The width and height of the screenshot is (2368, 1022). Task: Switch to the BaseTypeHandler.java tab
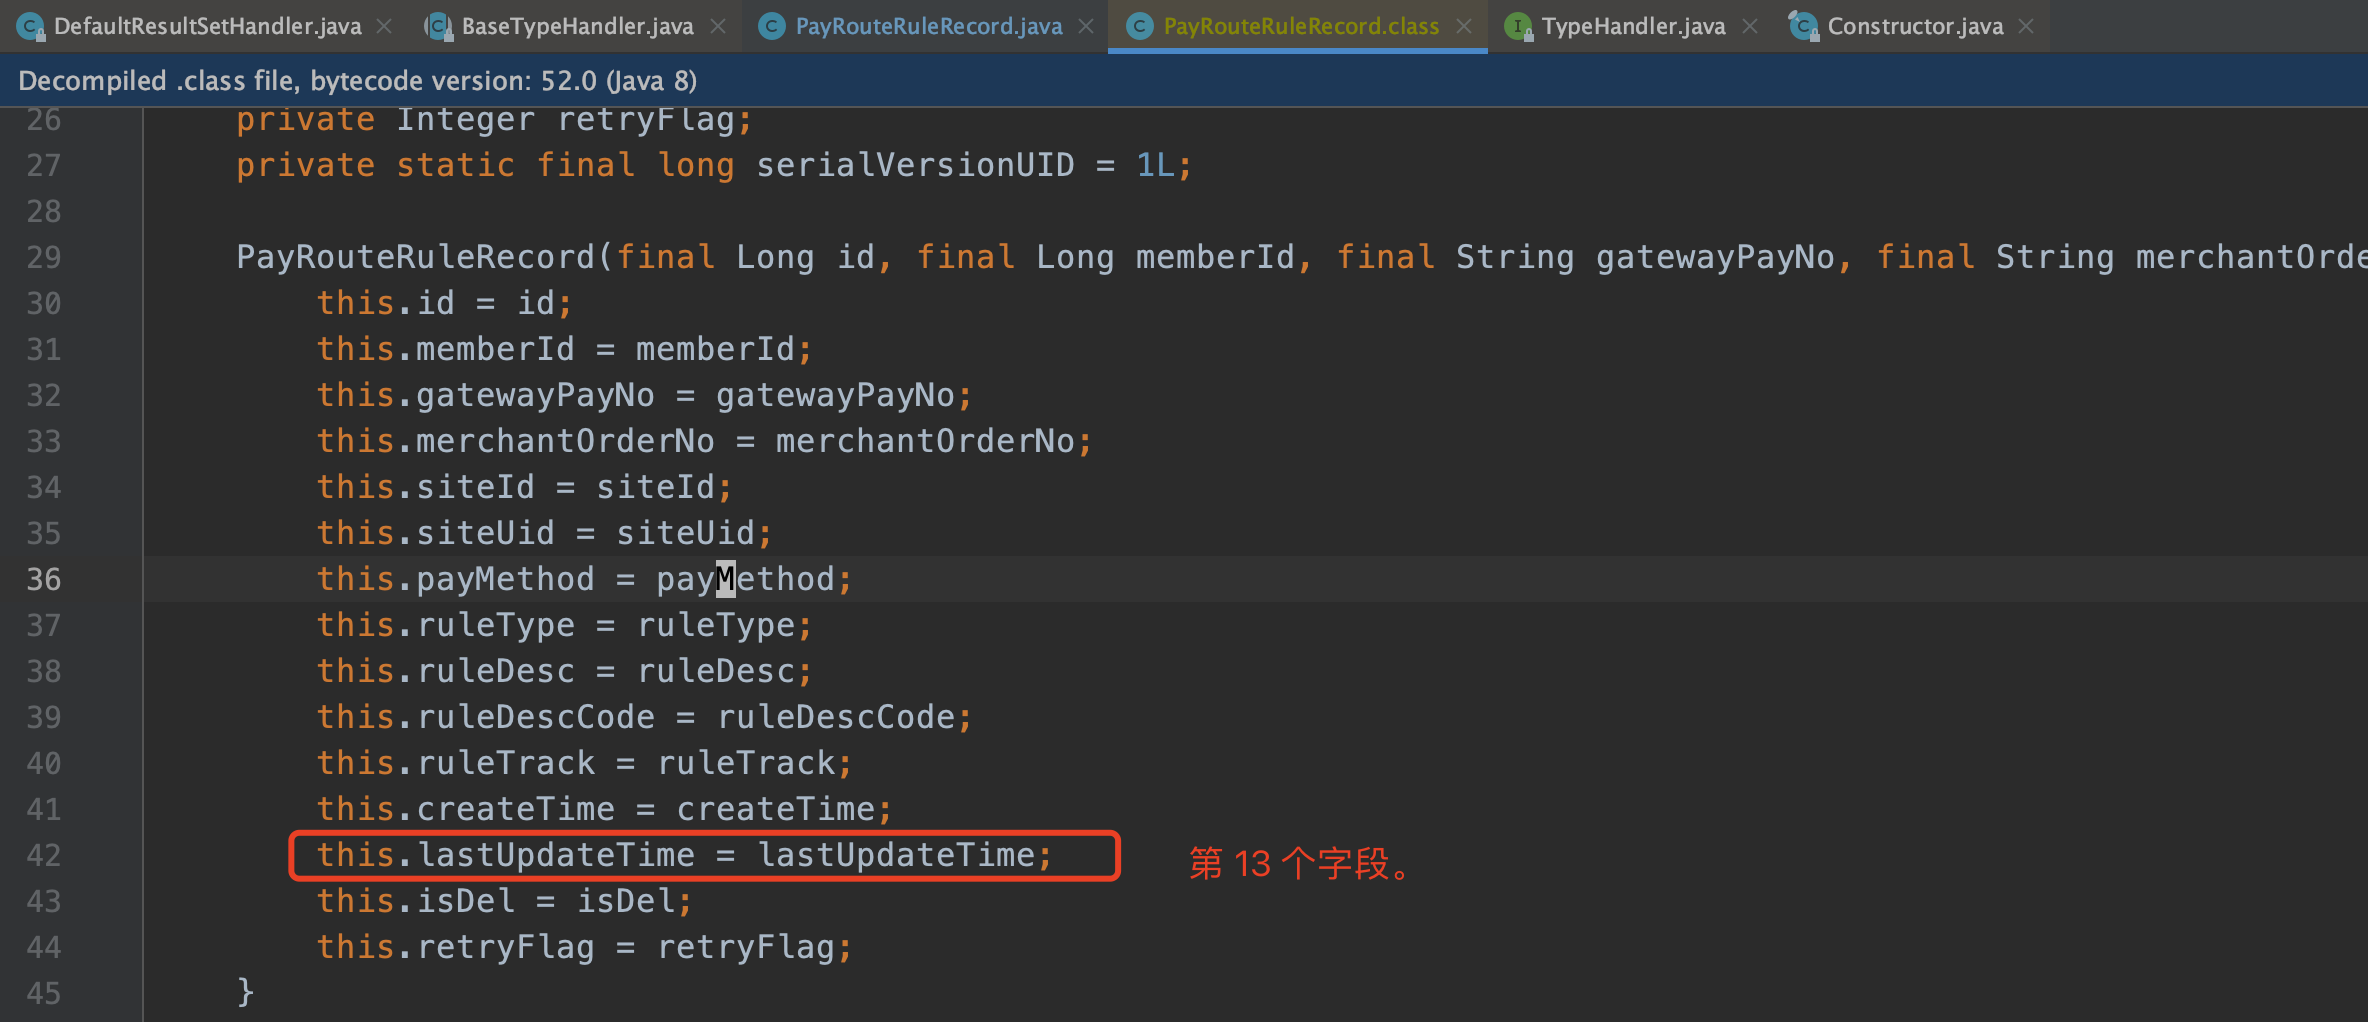coord(577,27)
